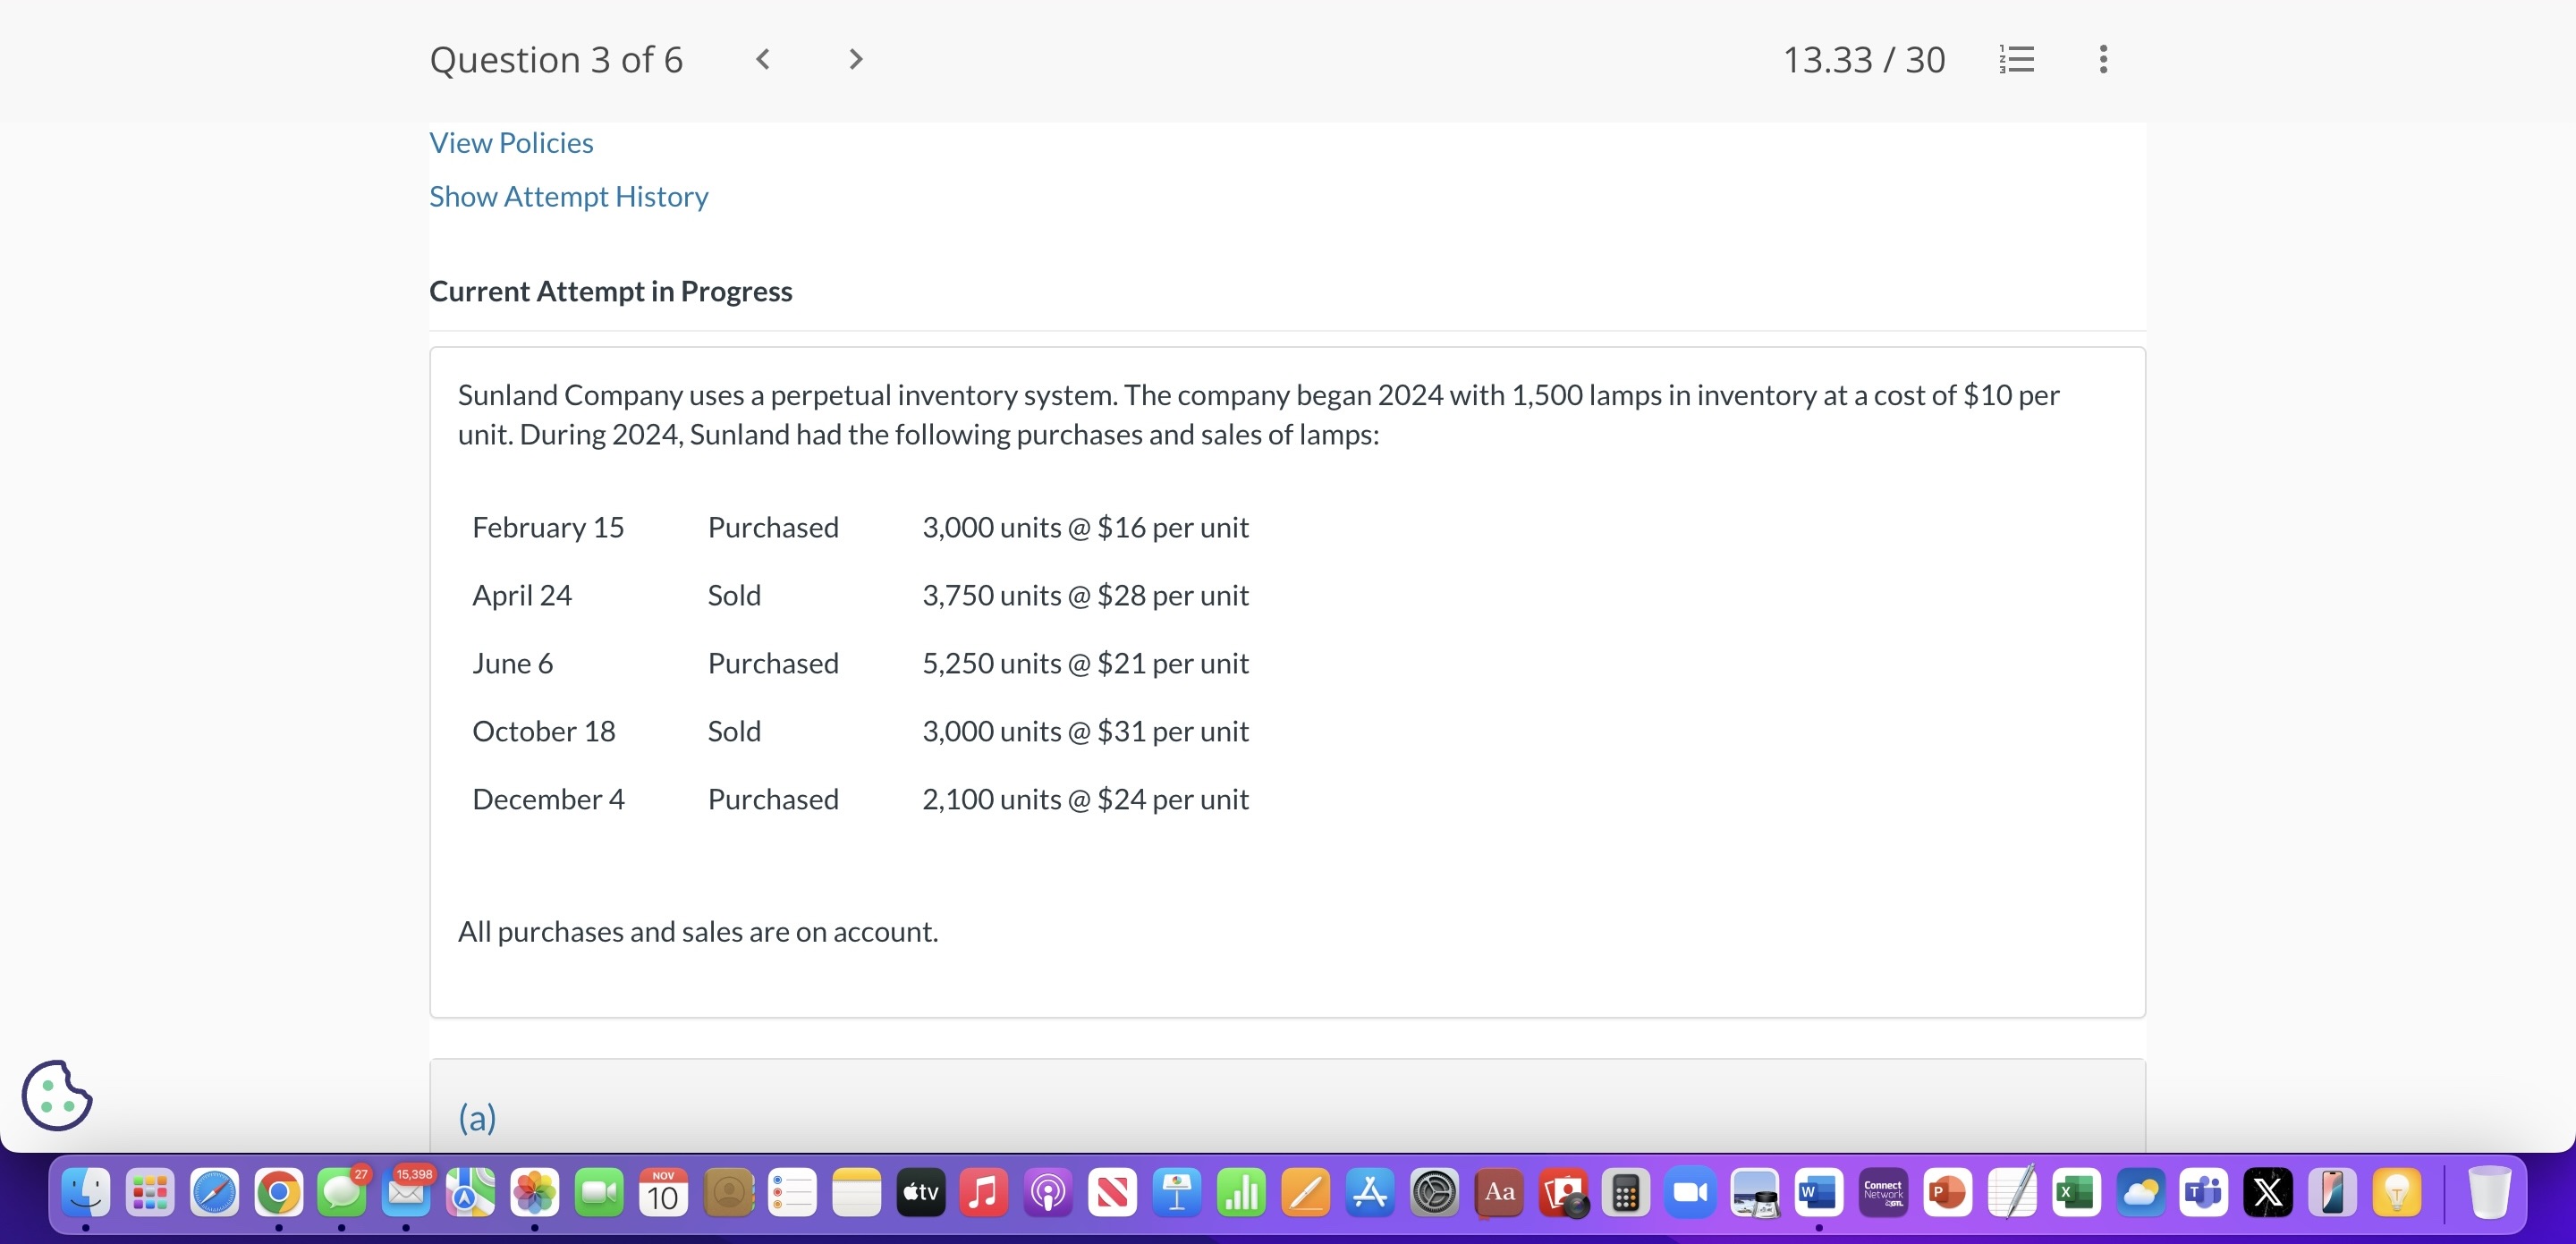Open the X app from the Dock
Viewport: 2576px width, 1244px height.
pyautogui.click(x=2267, y=1192)
